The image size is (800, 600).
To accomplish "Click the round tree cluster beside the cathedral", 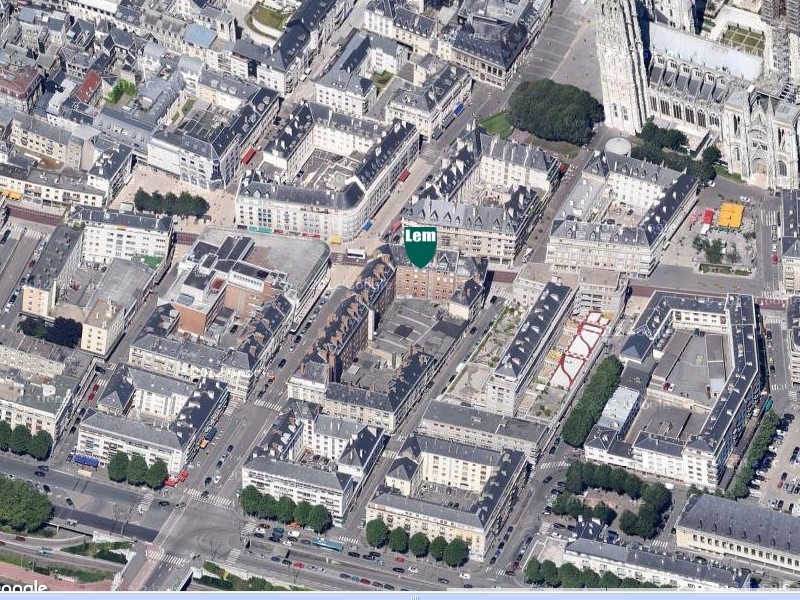I will (x=555, y=110).
